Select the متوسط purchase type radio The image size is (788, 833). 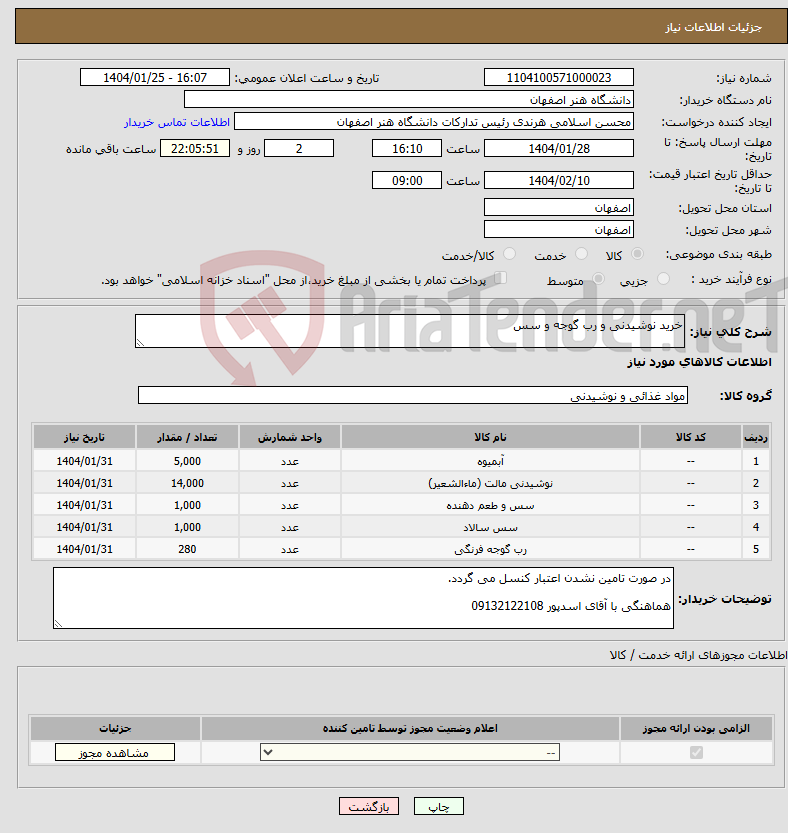pyautogui.click(x=598, y=278)
